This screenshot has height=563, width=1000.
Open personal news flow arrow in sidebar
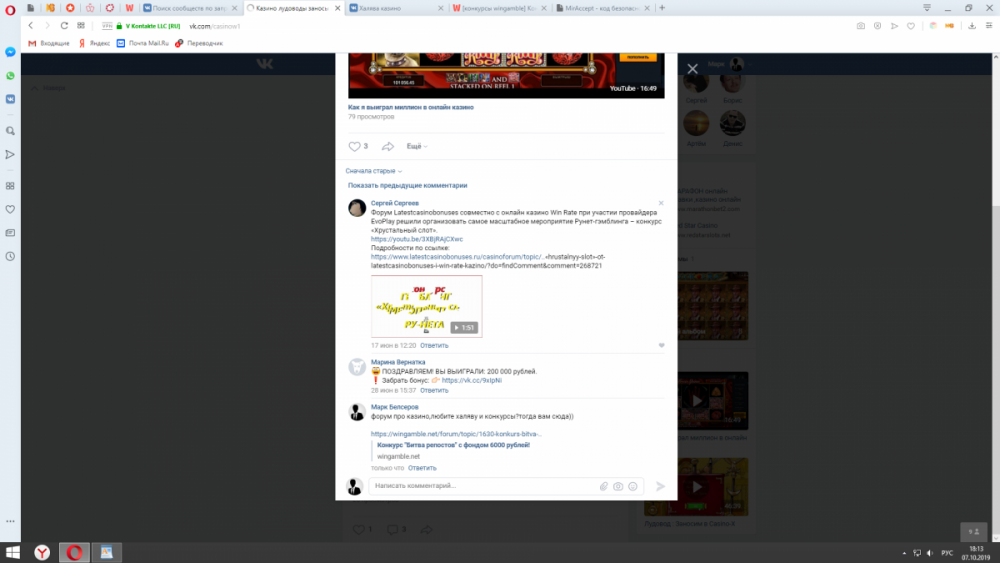click(10, 154)
